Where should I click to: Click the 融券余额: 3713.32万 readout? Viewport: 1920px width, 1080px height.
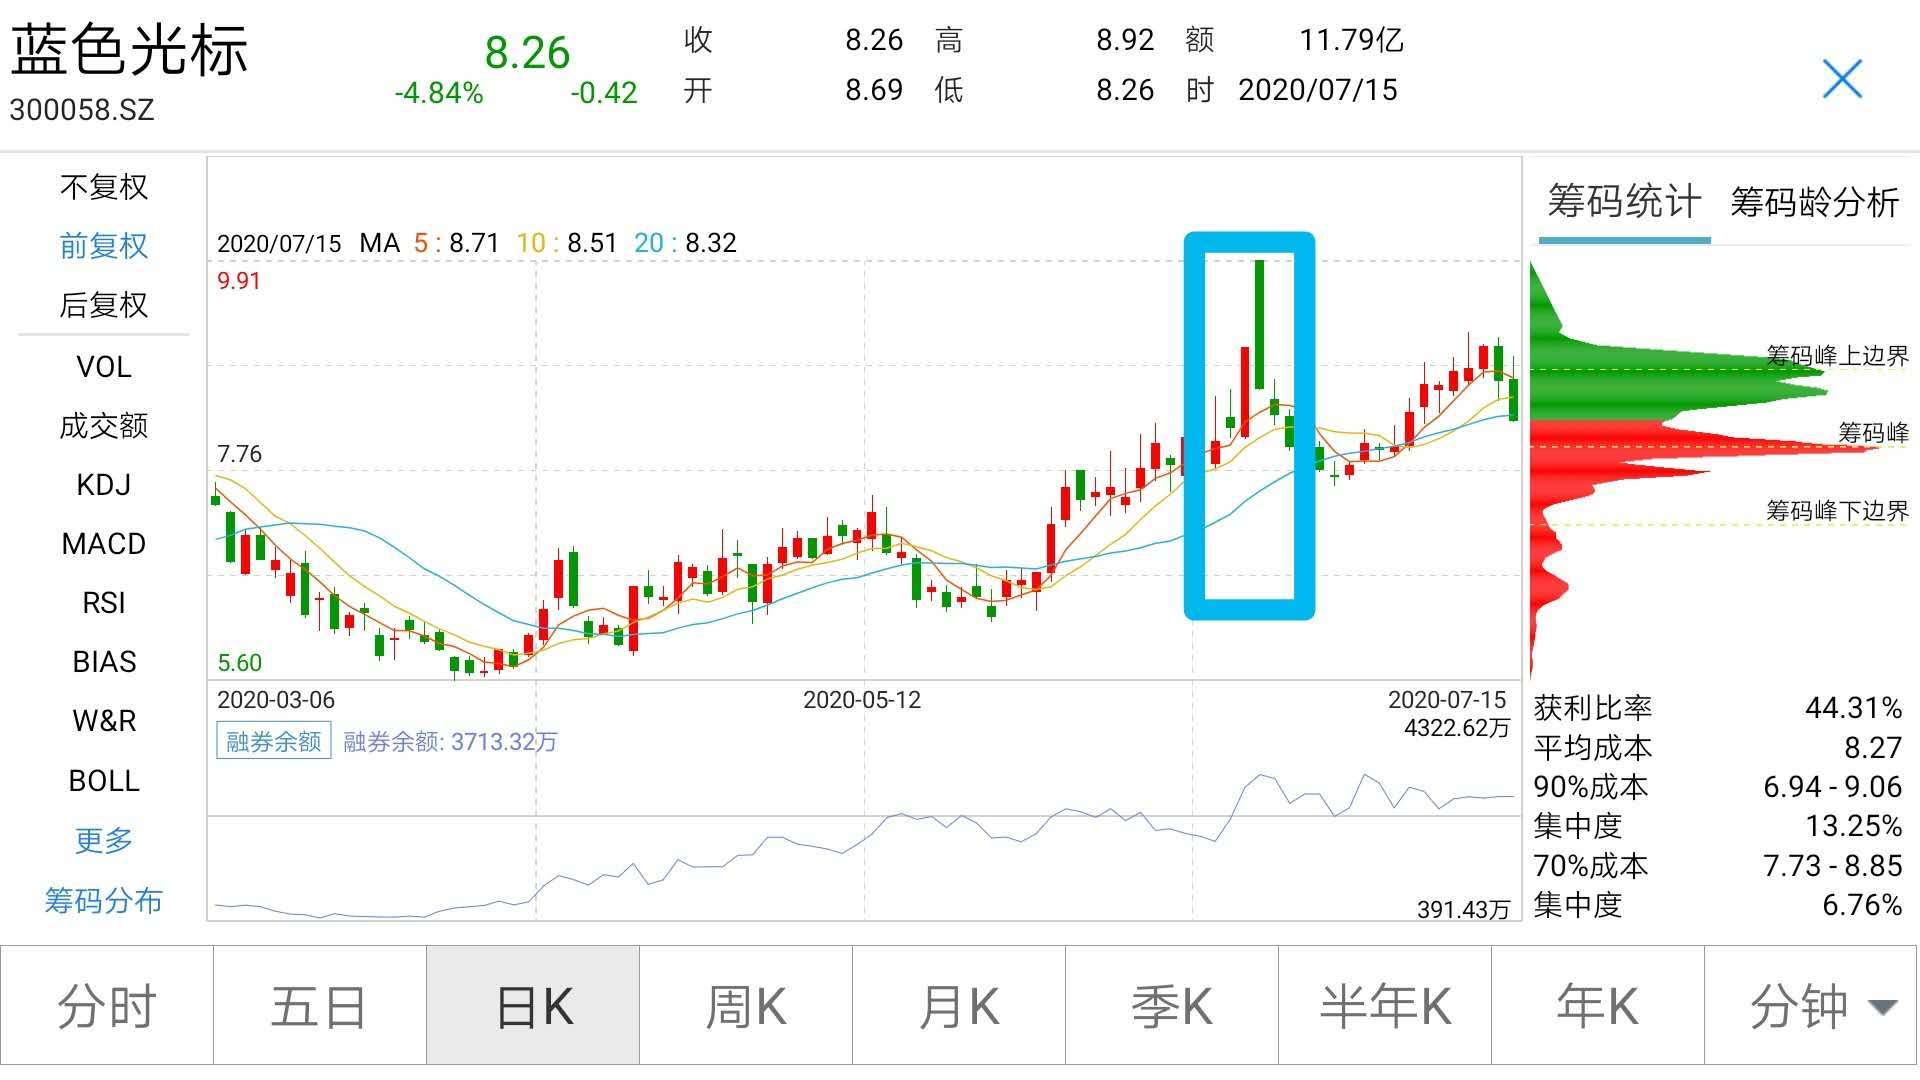tap(450, 742)
